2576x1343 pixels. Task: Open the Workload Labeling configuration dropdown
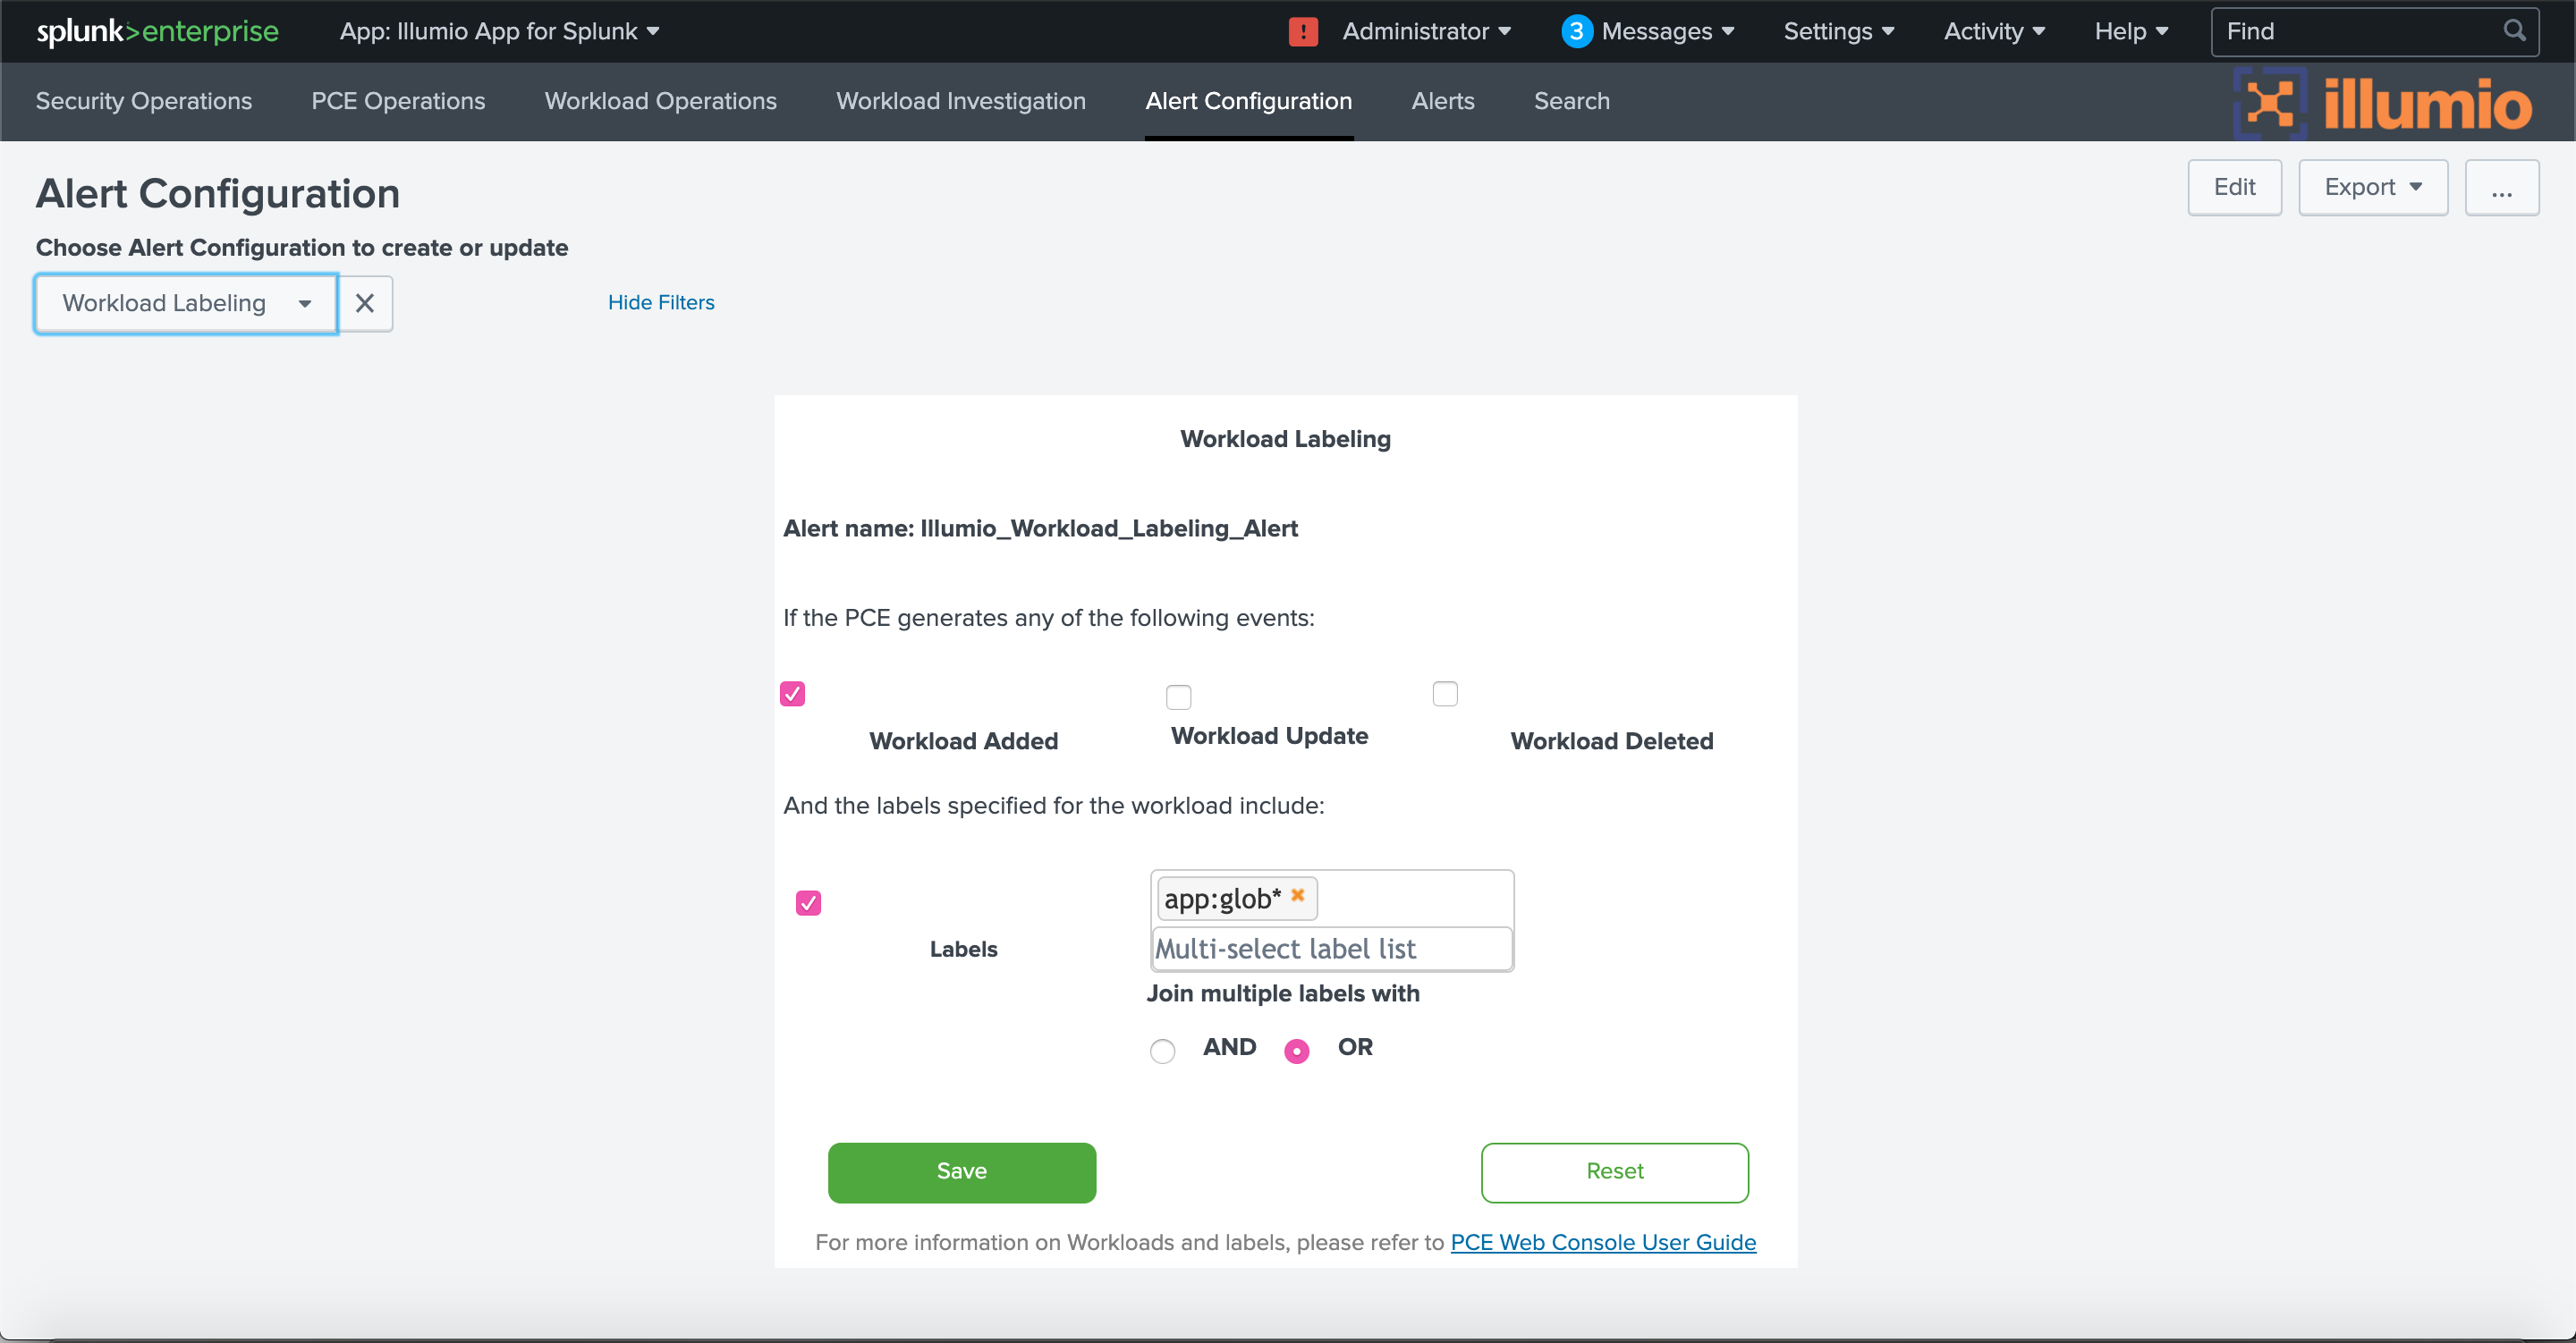click(186, 303)
